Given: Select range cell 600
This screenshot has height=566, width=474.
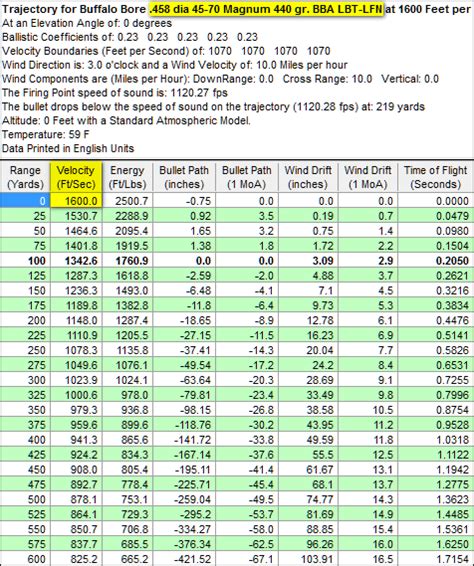Looking at the screenshot, I should point(25,559).
